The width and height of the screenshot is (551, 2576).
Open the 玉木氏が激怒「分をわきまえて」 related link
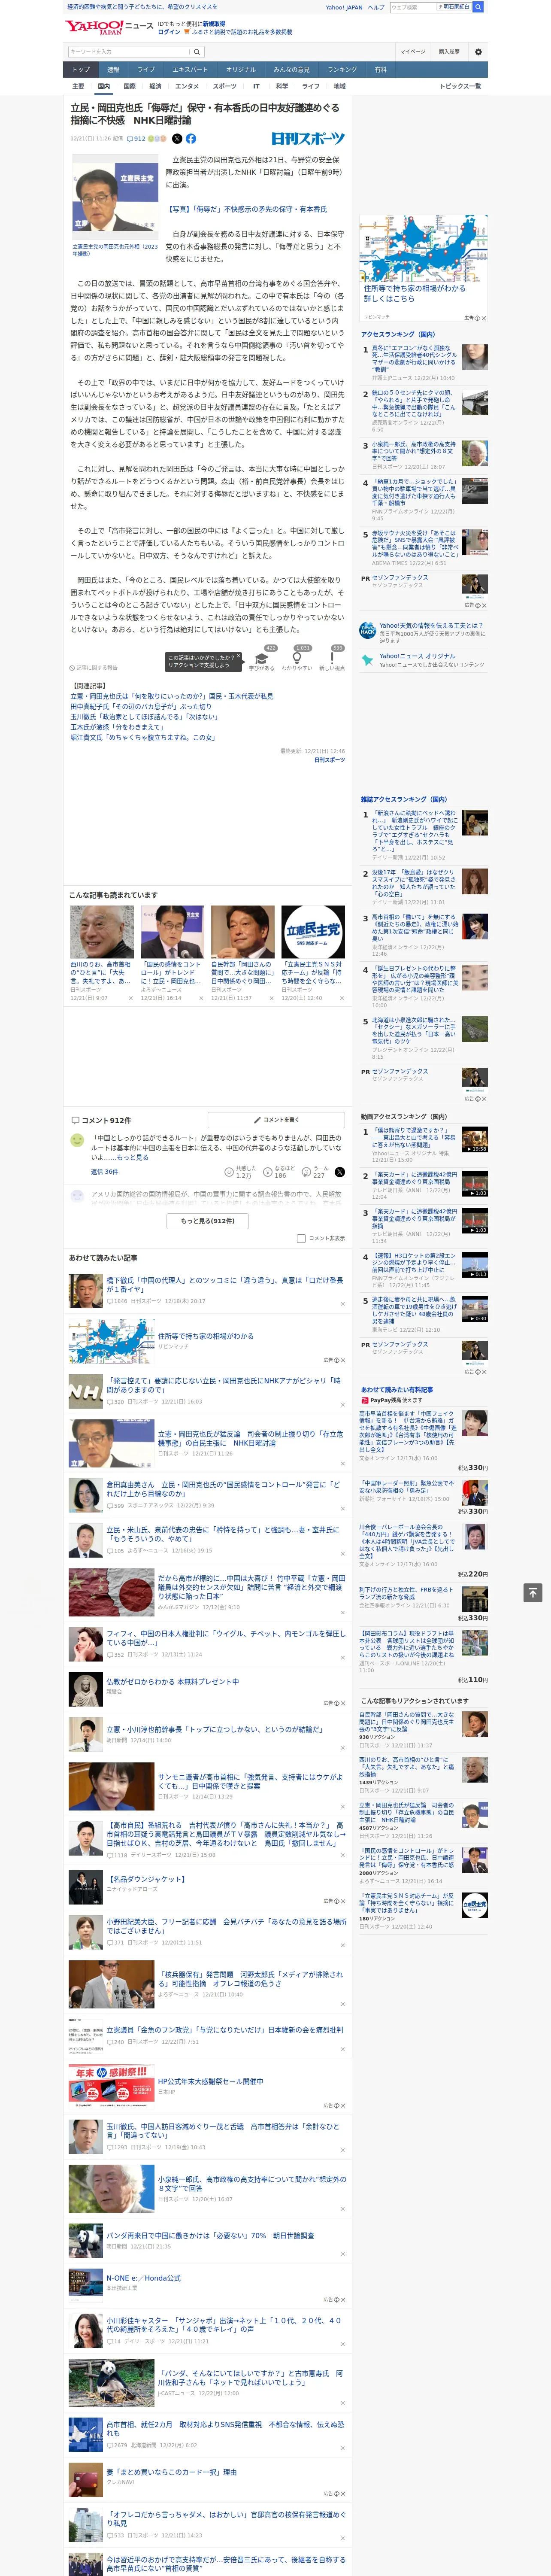[x=118, y=727]
